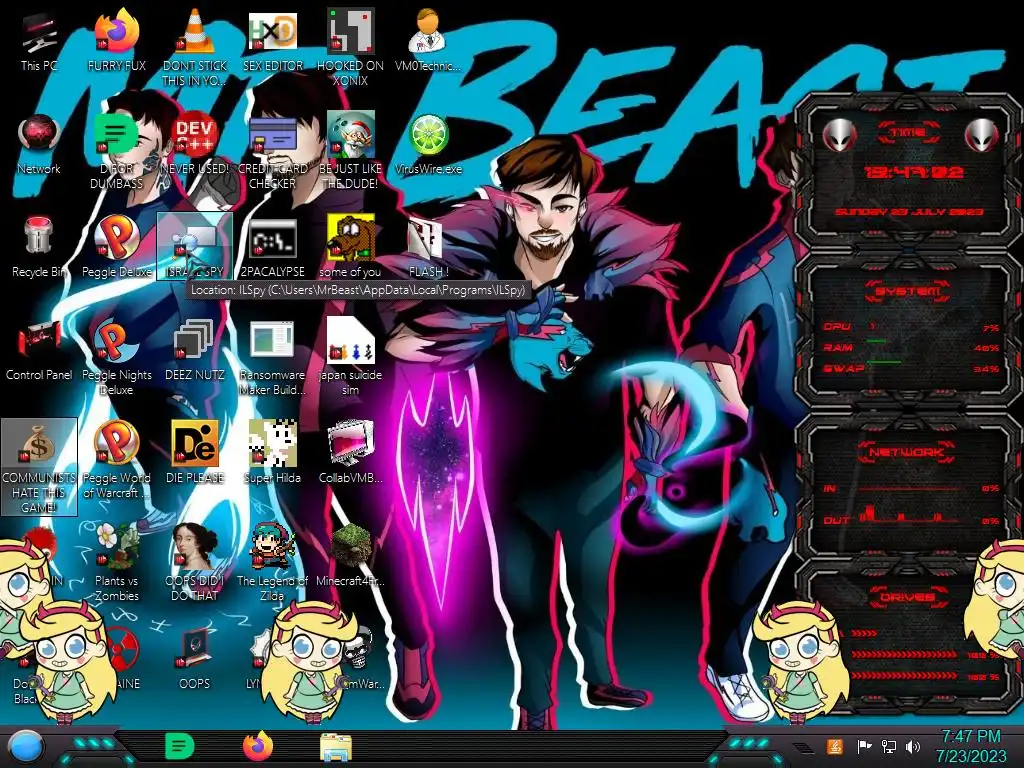Click the orange Java tray icon
The width and height of the screenshot is (1024, 768).
click(834, 746)
